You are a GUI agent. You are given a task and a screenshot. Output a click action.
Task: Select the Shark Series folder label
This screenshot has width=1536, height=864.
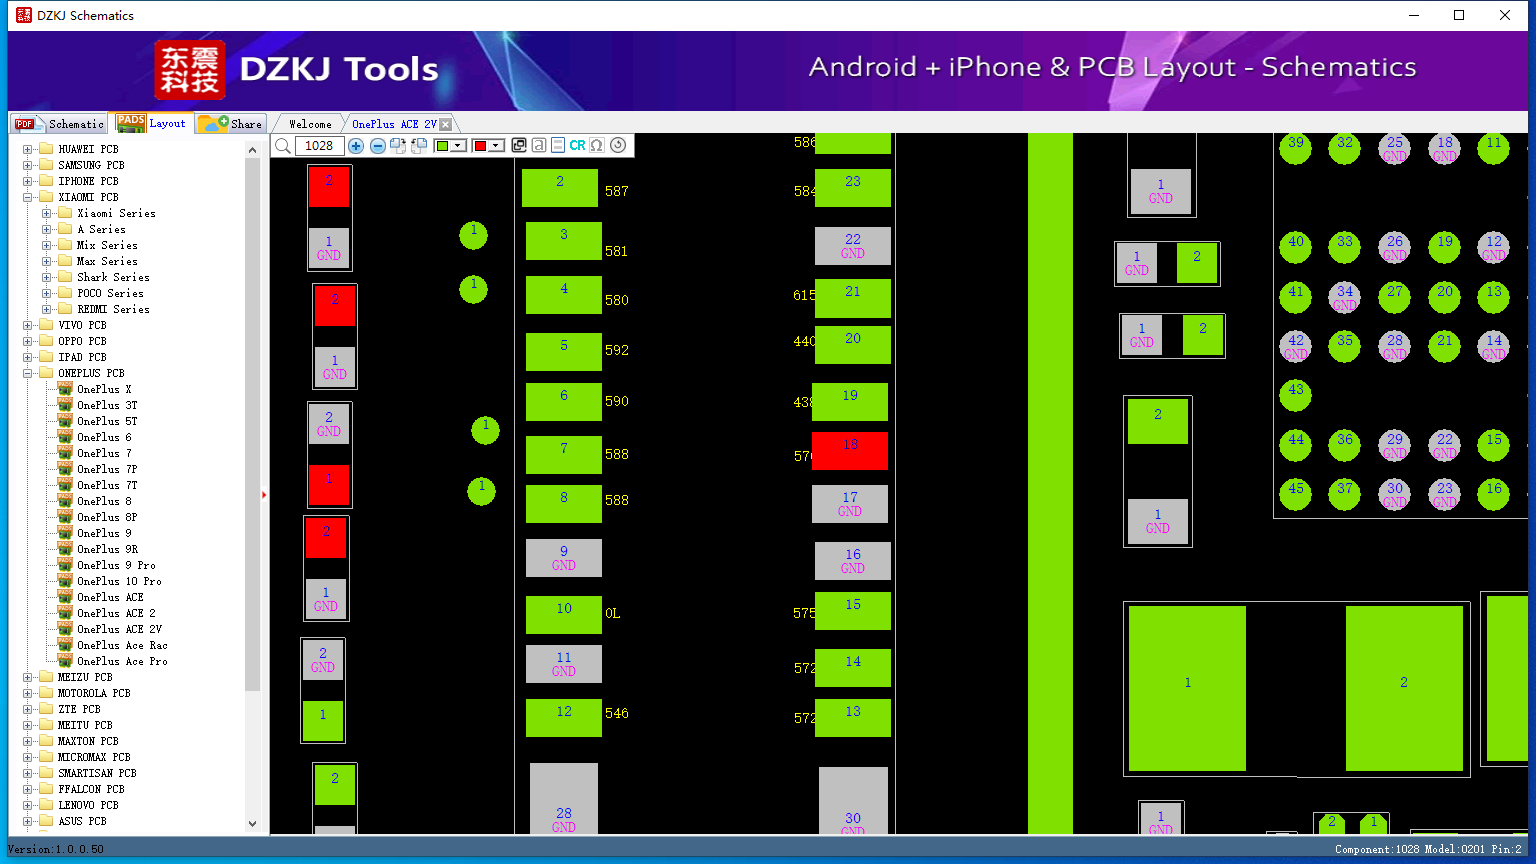coord(113,277)
